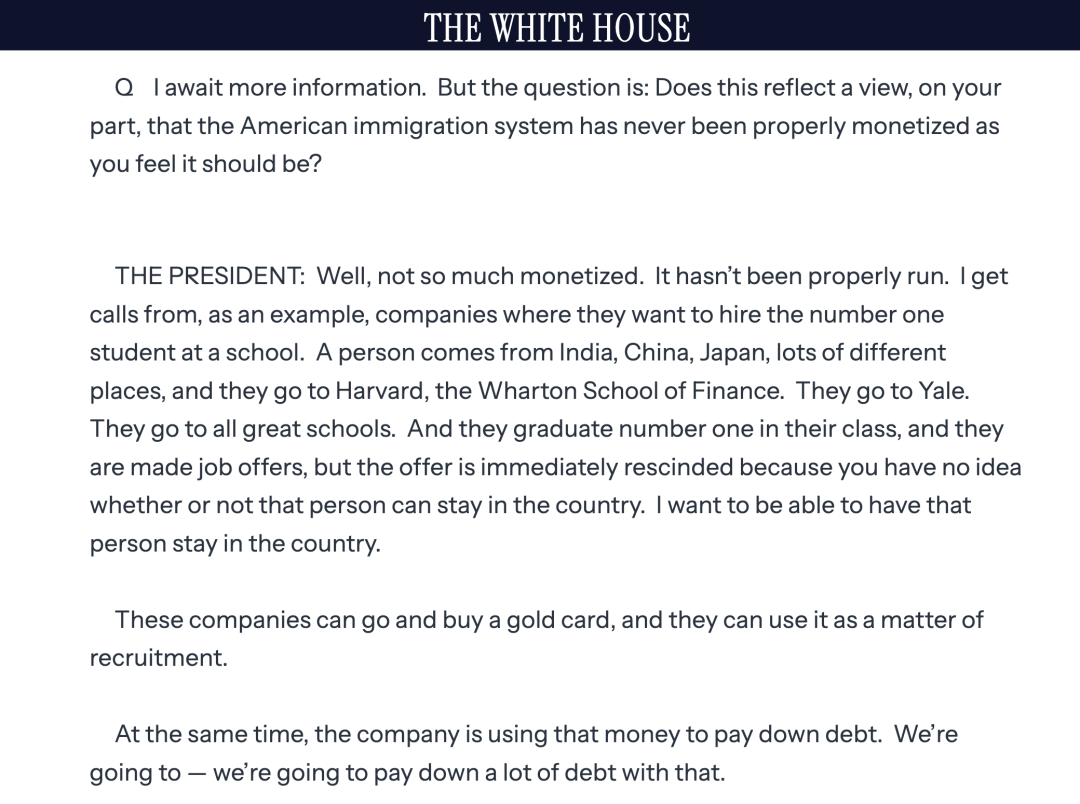This screenshot has height=804, width=1080.
Task: Click the dark navy header bar
Action: (x=540, y=25)
